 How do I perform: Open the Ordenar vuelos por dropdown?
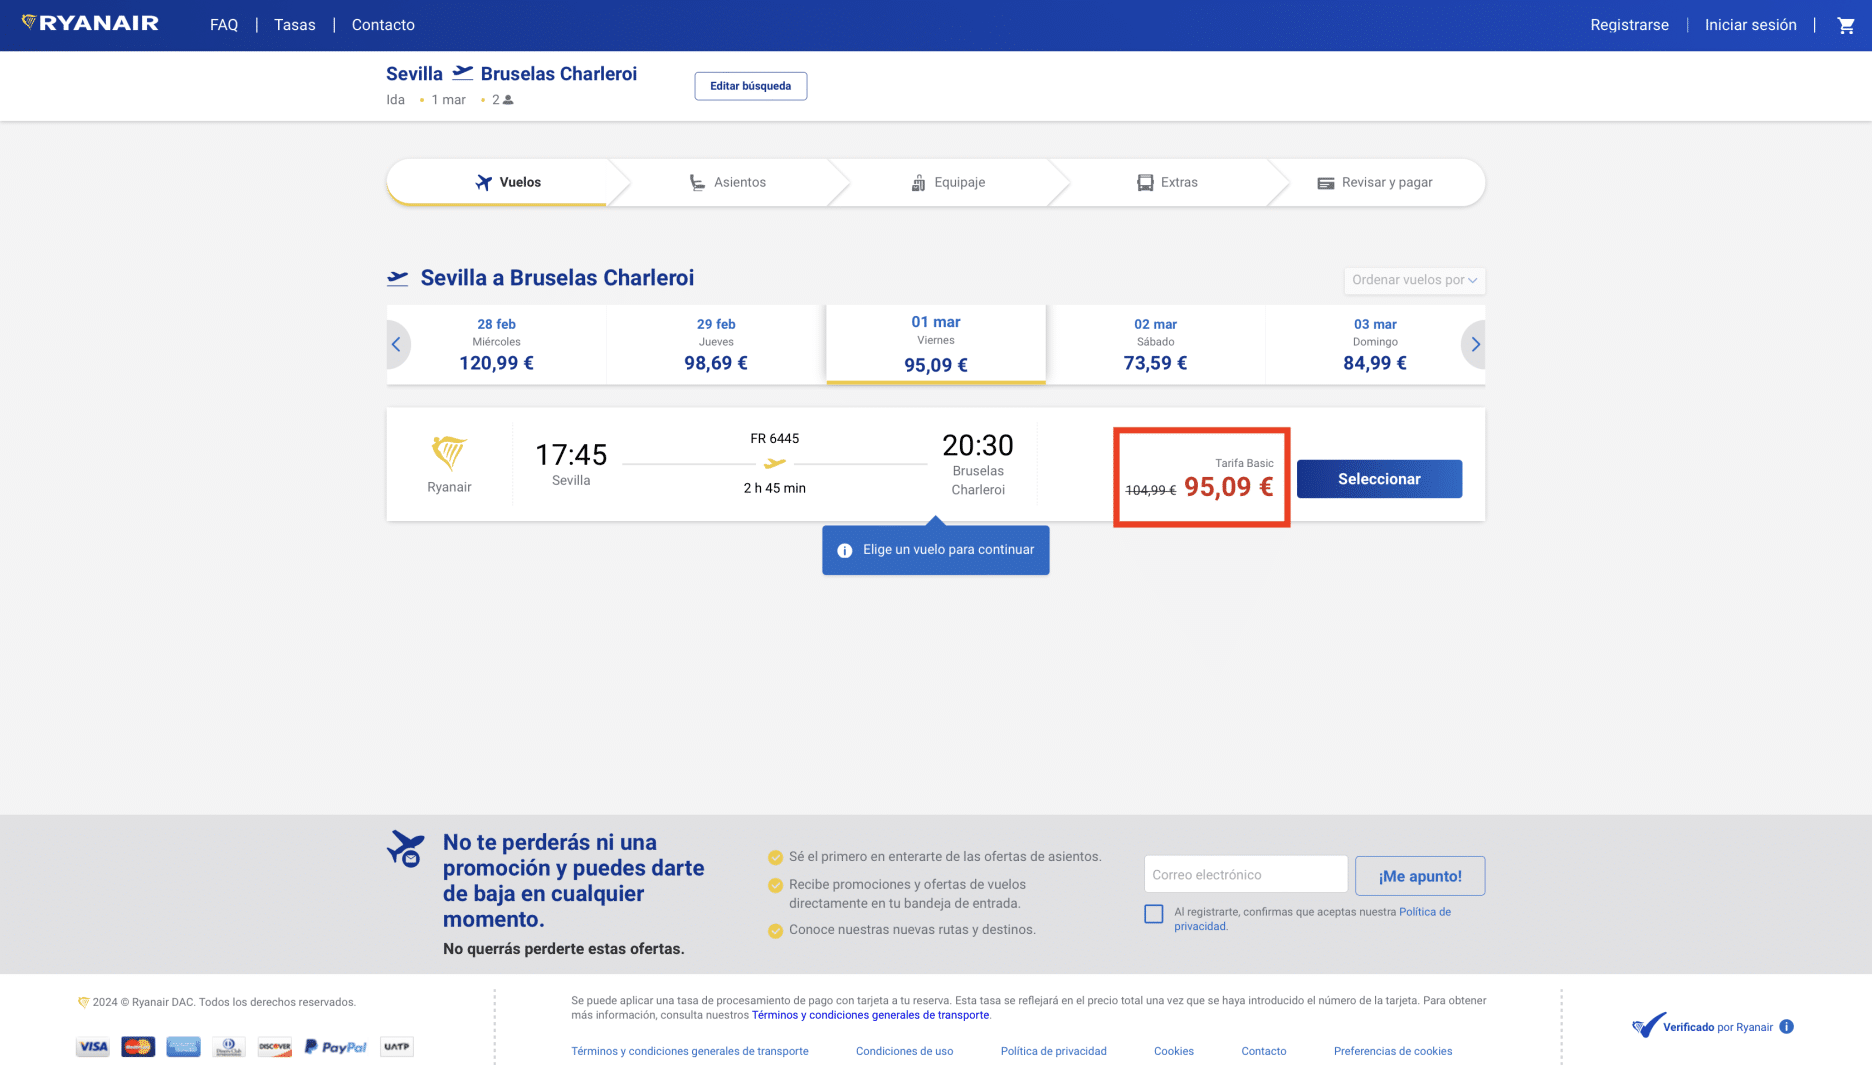tap(1414, 280)
